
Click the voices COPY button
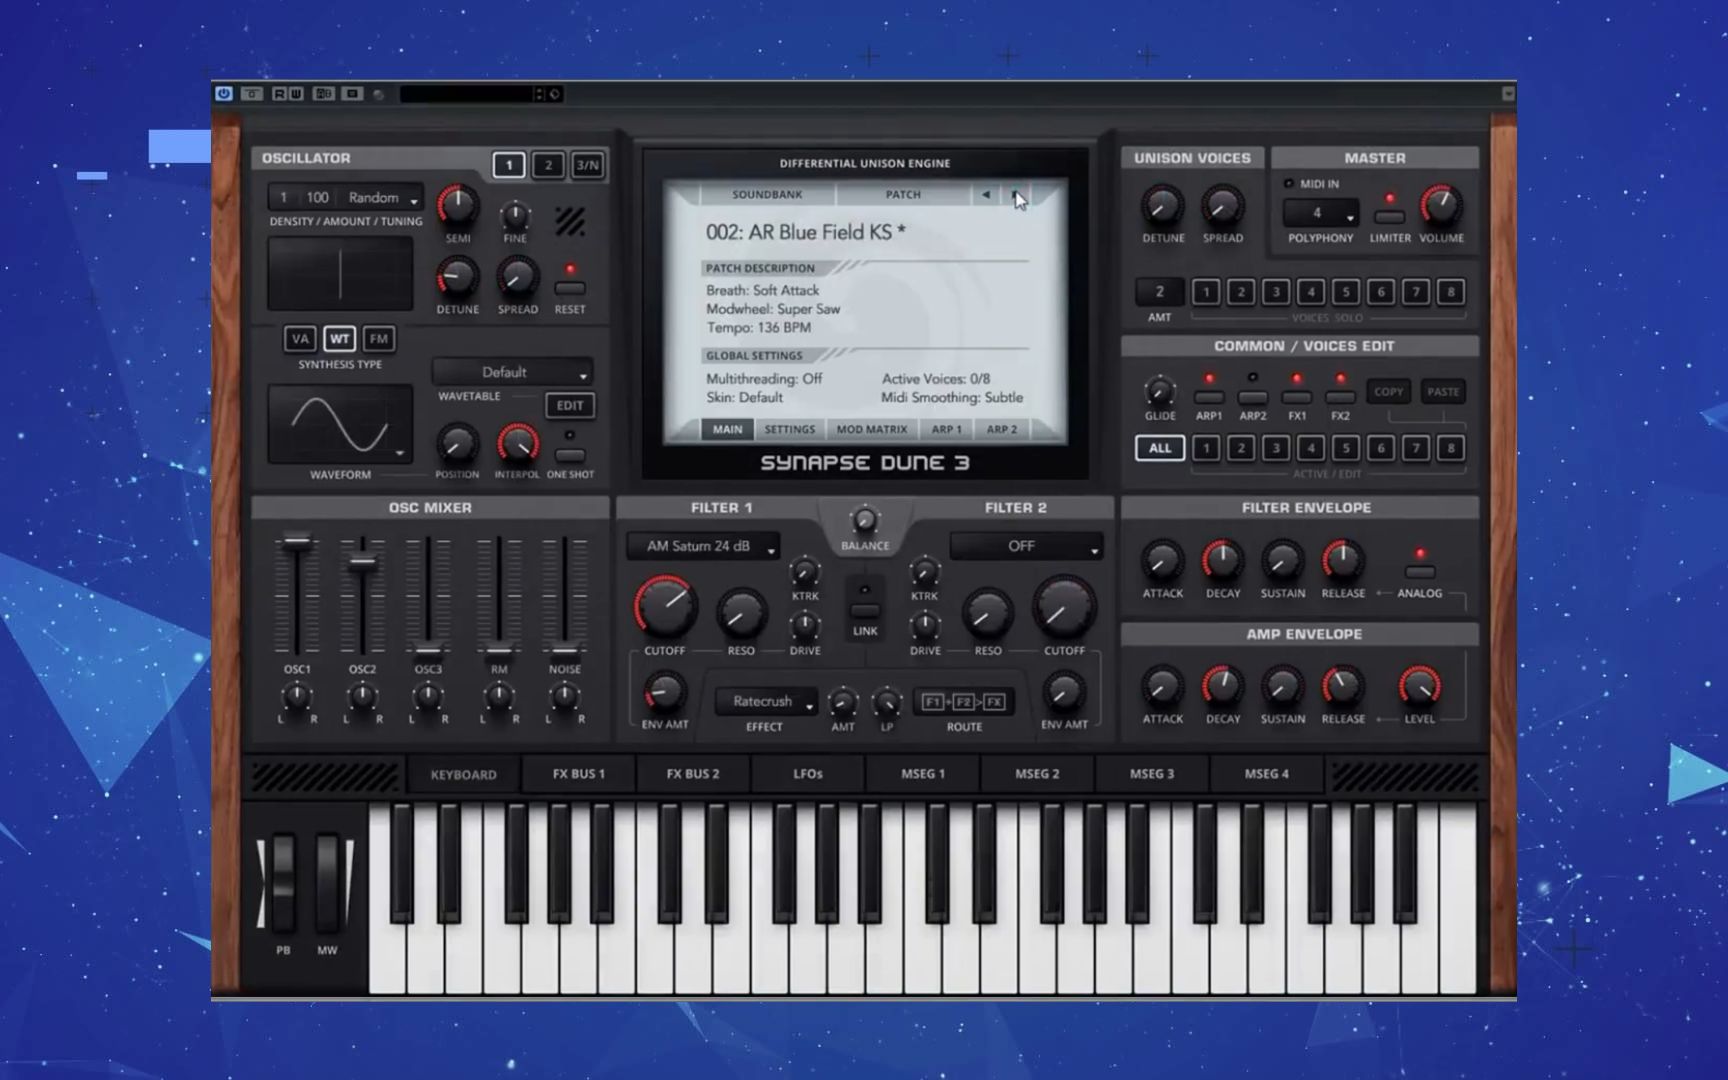(1388, 392)
